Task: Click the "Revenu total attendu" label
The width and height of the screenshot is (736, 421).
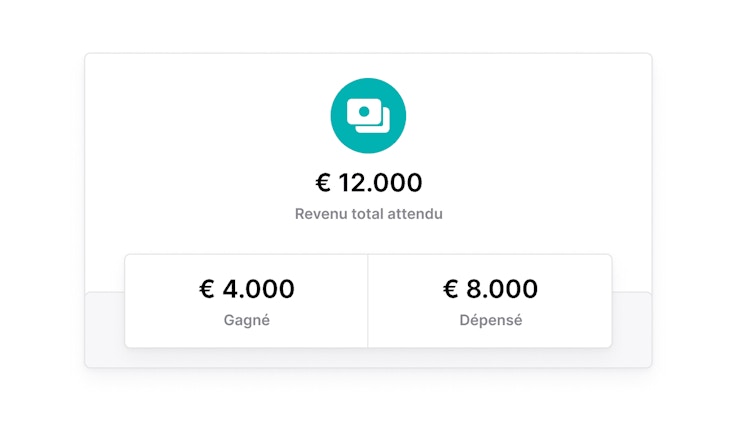Action: coord(368,213)
